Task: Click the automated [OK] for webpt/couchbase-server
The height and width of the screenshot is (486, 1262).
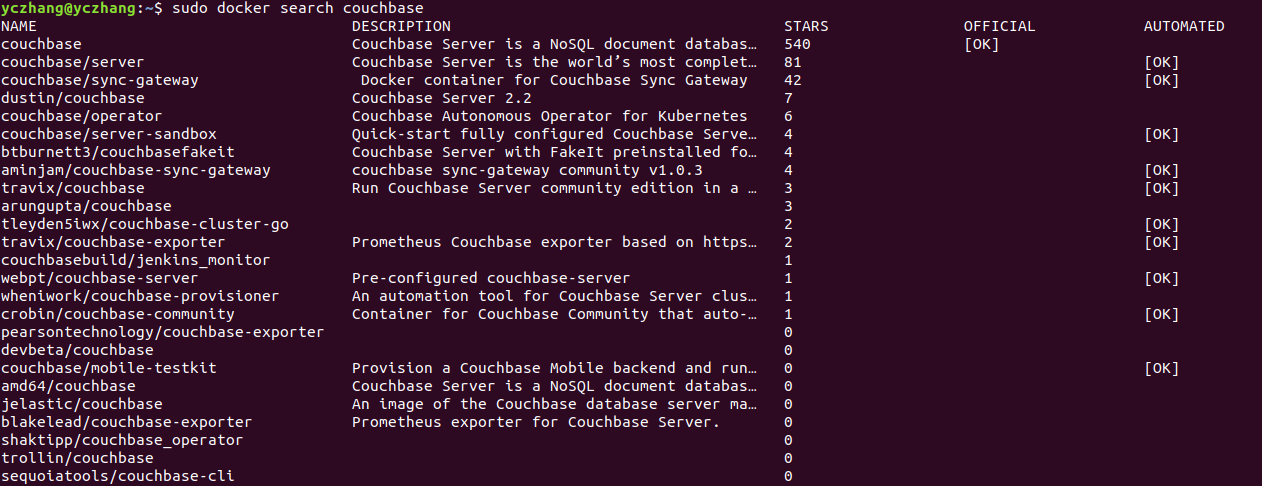Action: tap(1161, 278)
